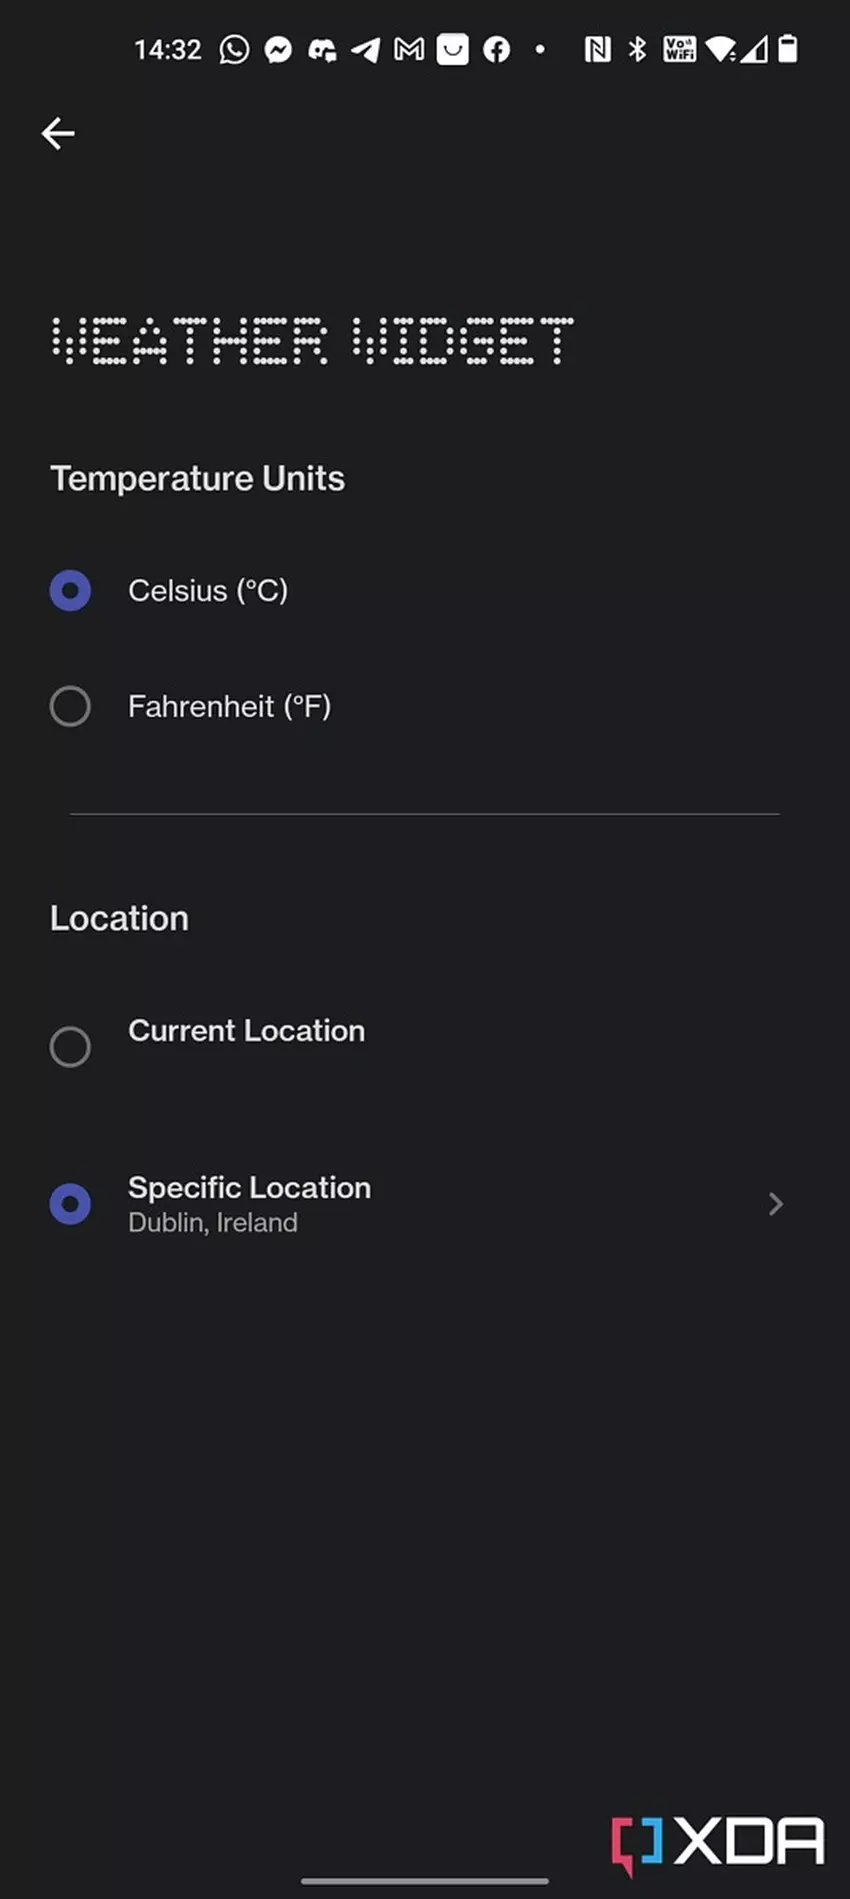Tap the battery status icon
Screen dimensions: 850x1899
pos(788,49)
